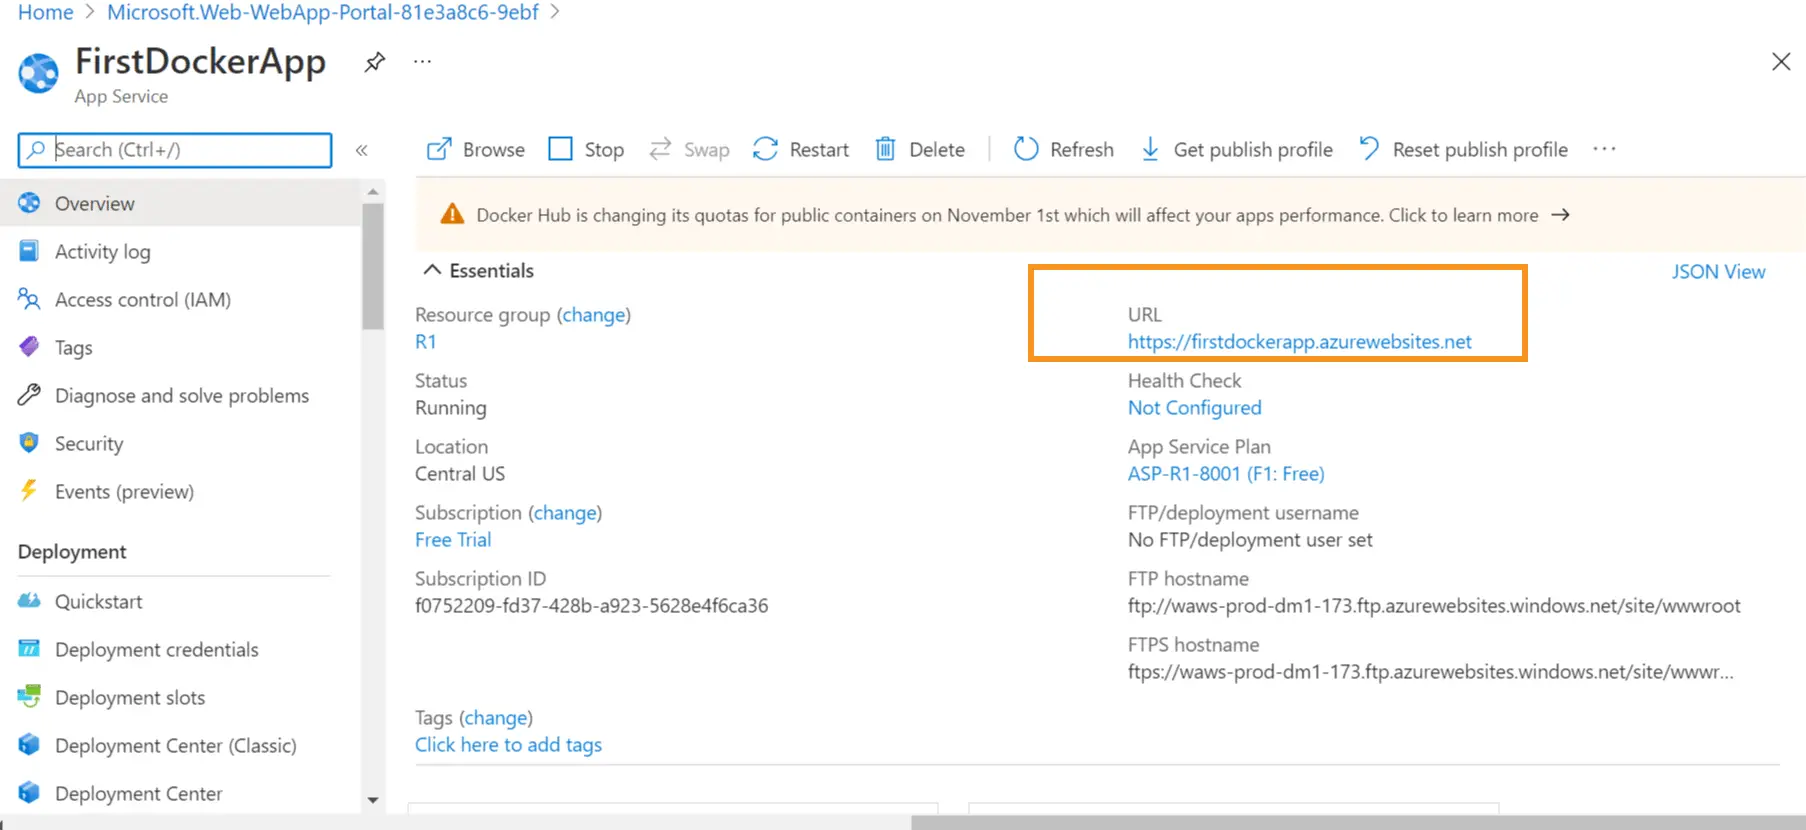Select the FTP hostname value text
The width and height of the screenshot is (1806, 830).
tap(1434, 605)
